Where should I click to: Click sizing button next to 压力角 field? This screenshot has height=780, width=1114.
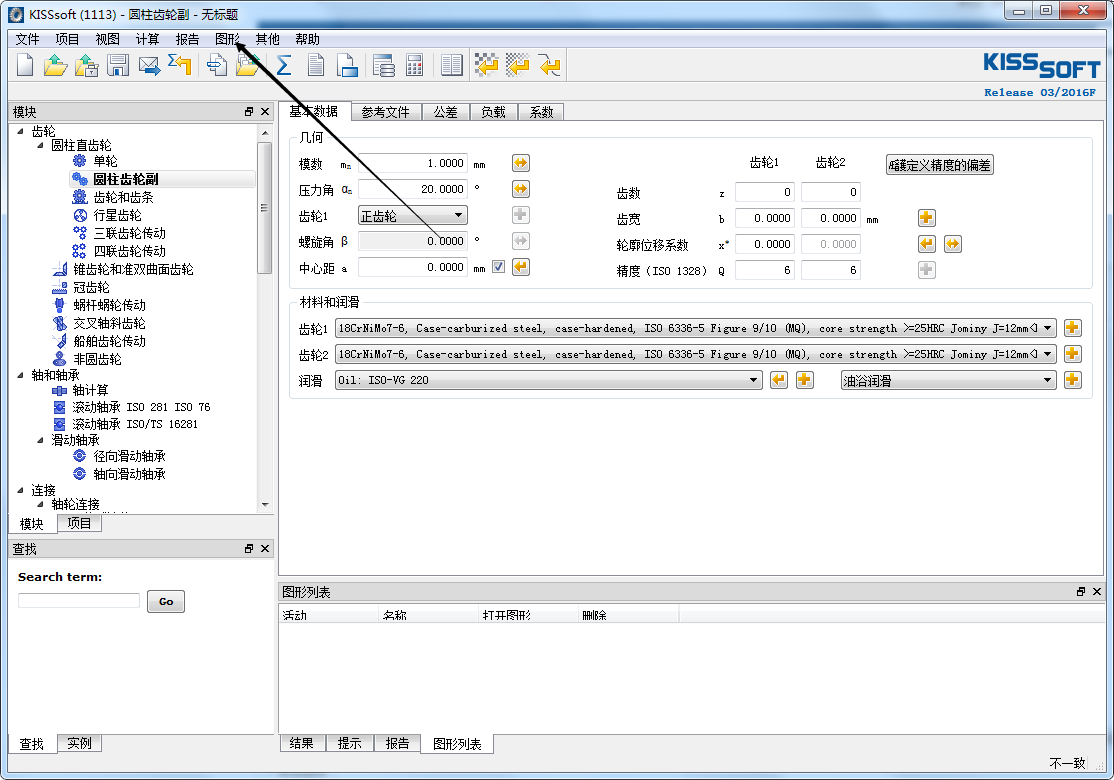(521, 189)
